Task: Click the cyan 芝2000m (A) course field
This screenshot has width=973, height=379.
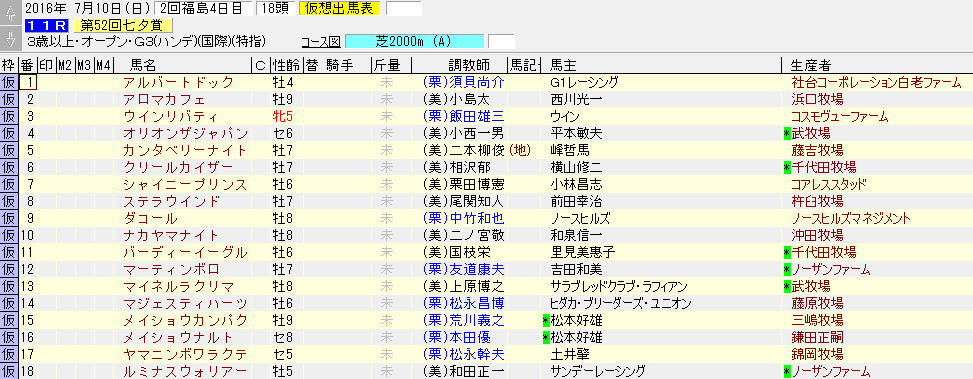Action: click(x=414, y=42)
